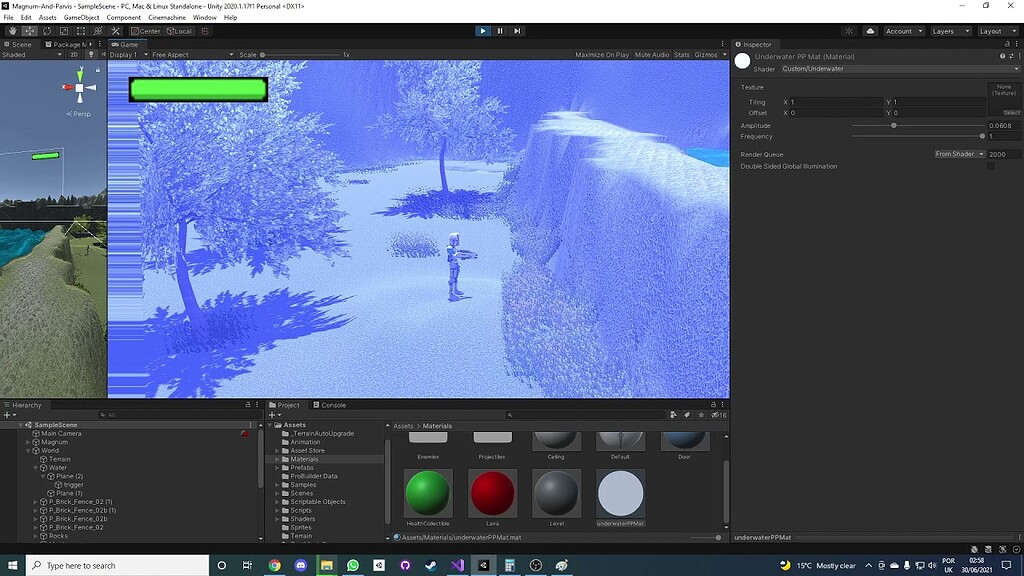
Task: Select the underwaterPPMat material thumbnail
Action: pyautogui.click(x=621, y=494)
